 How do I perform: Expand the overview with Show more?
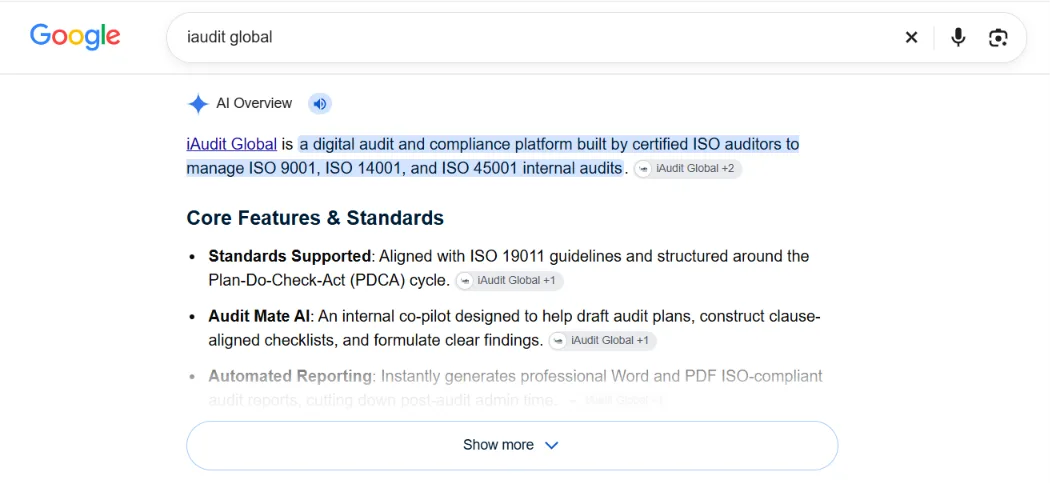pyautogui.click(x=512, y=445)
